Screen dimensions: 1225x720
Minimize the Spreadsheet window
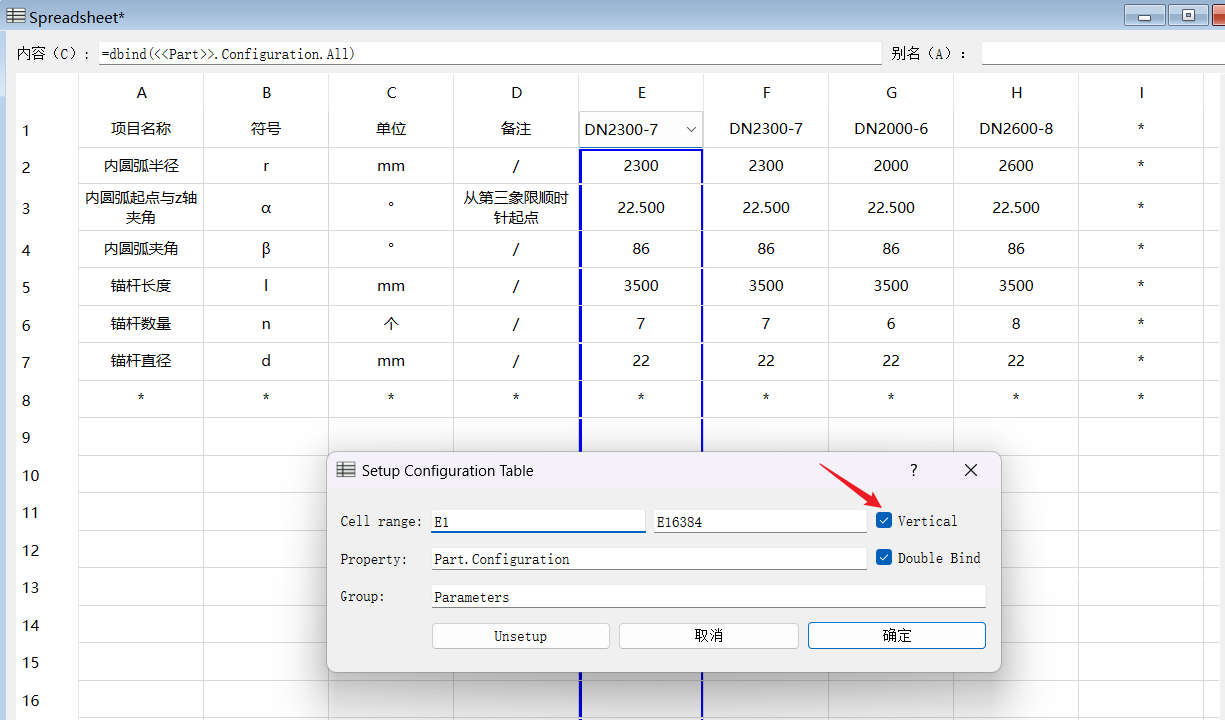click(1144, 15)
